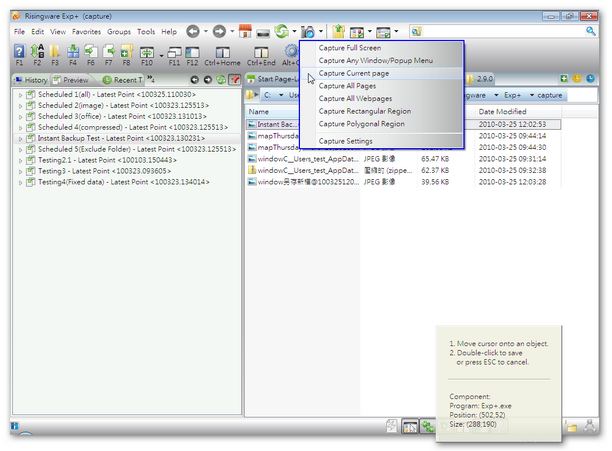Click the Forward navigation arrow button
The image size is (612, 451).
218,32
